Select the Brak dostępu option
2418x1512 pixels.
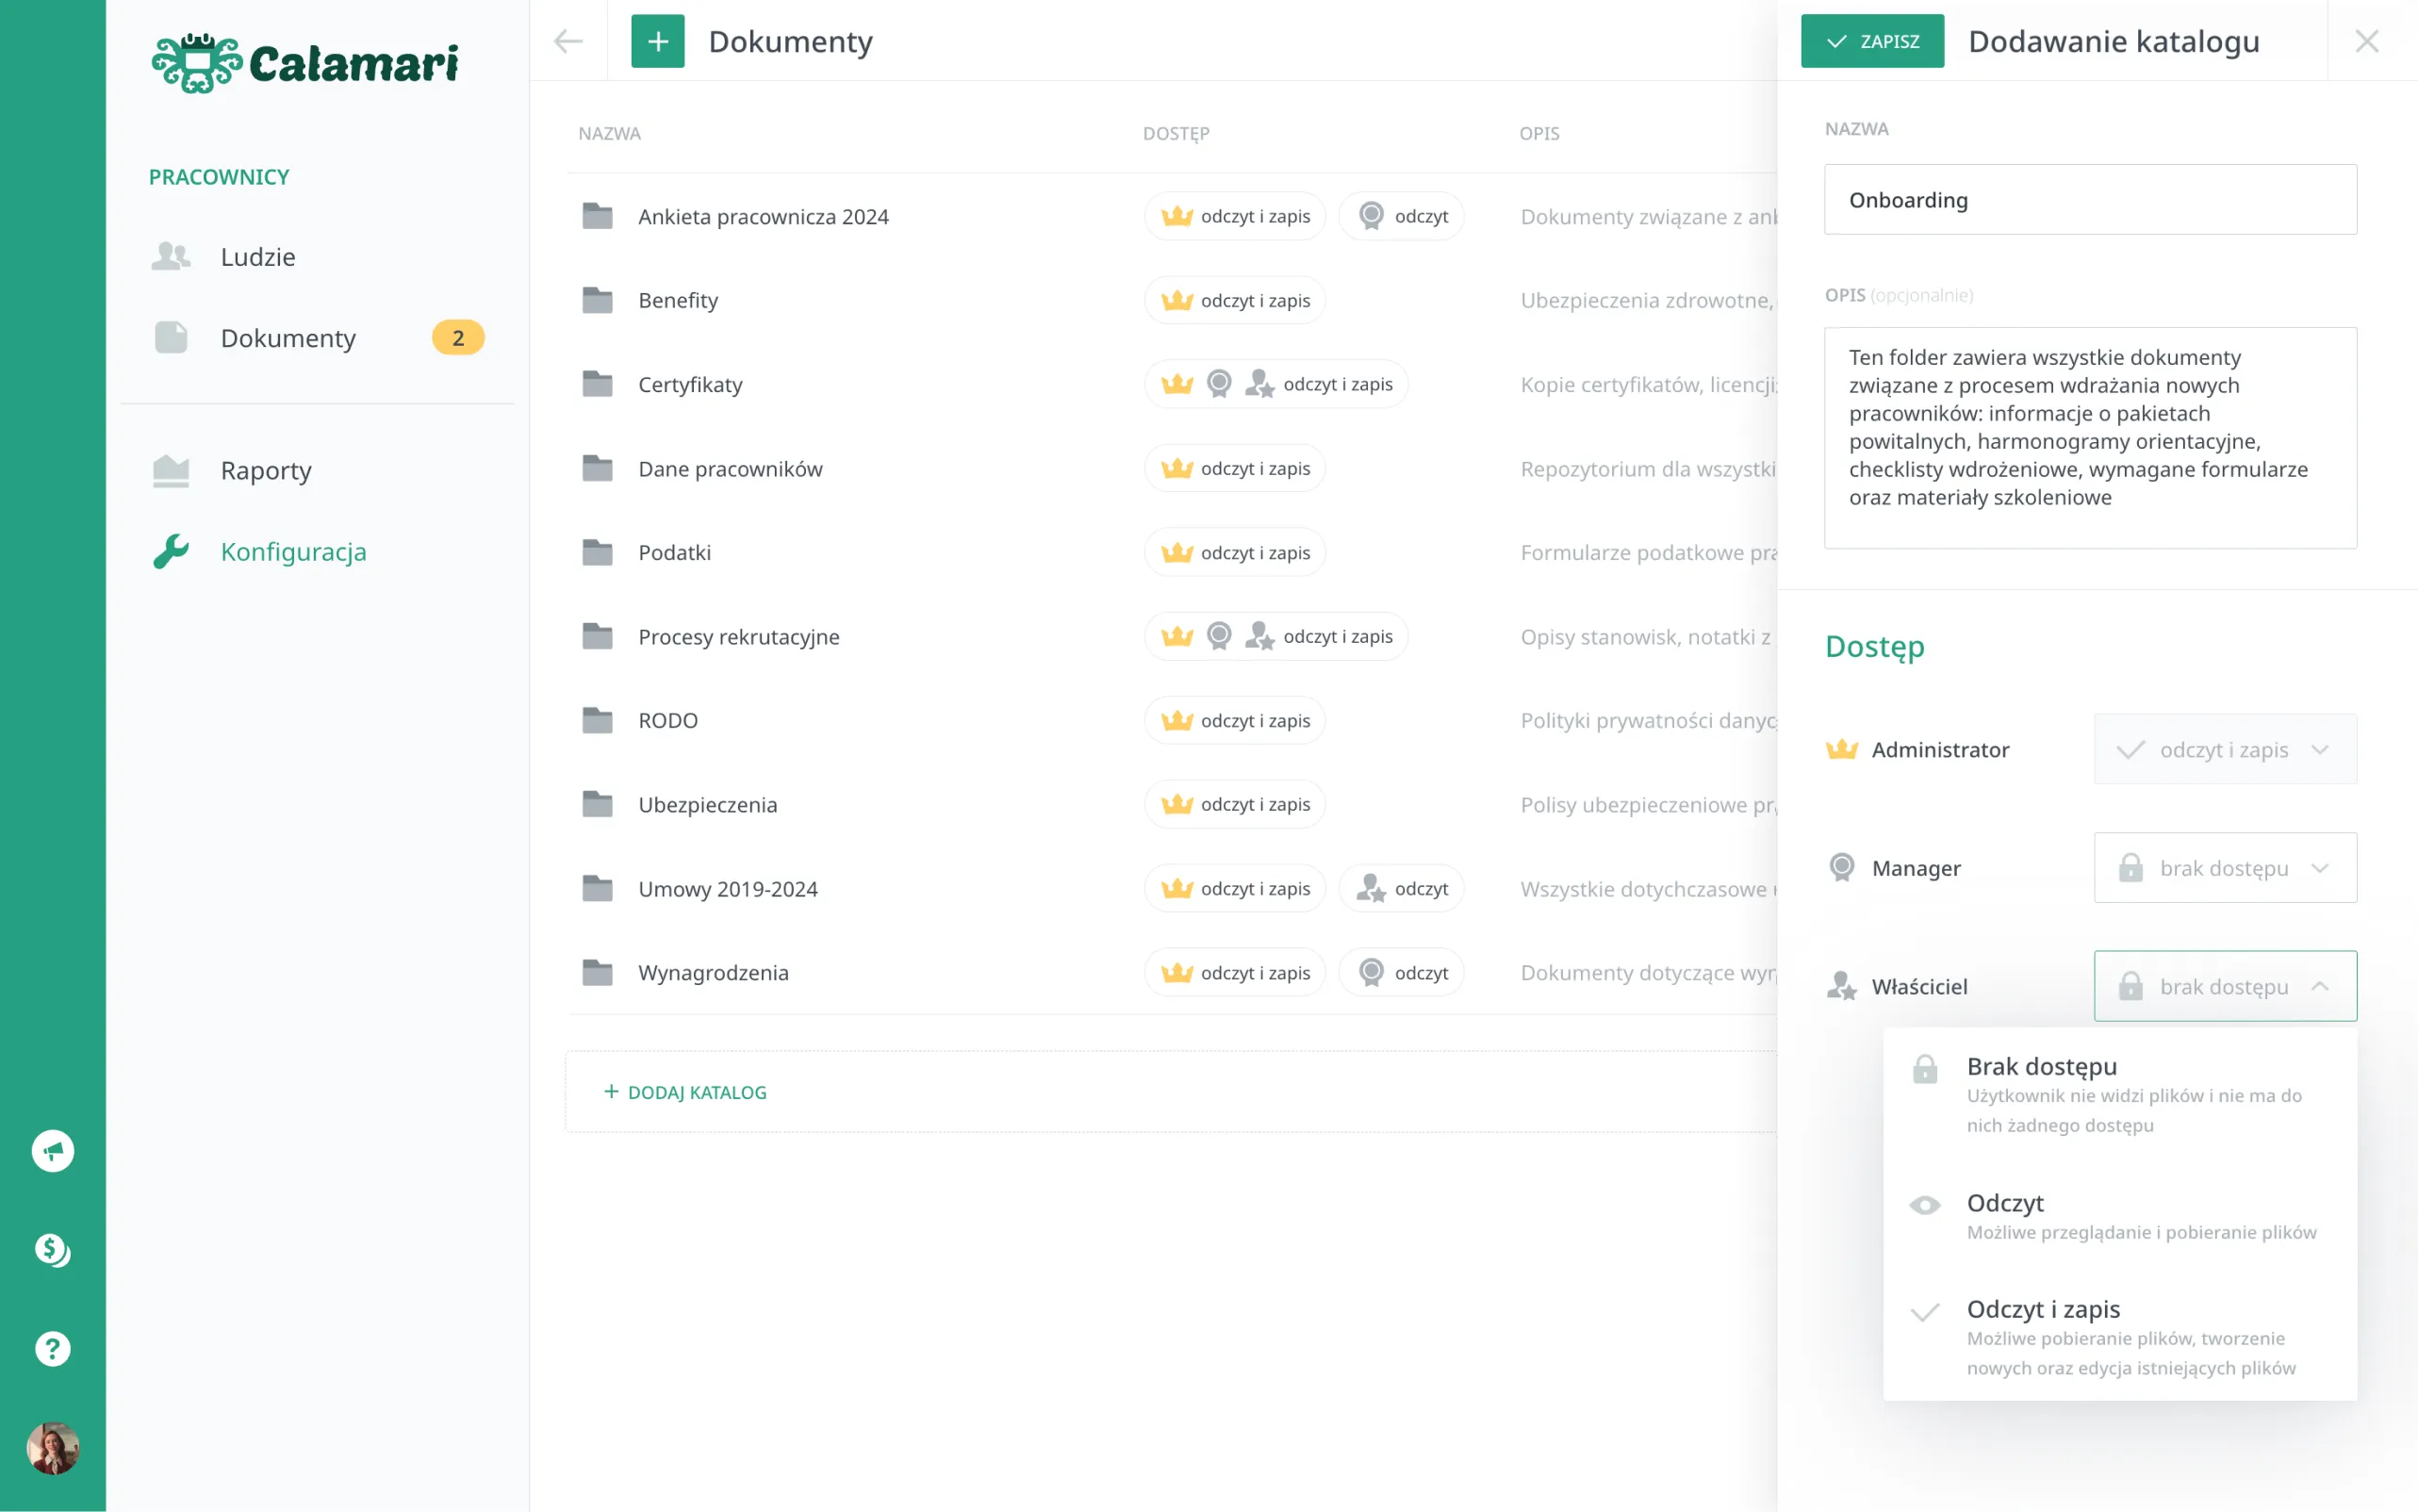click(2120, 1094)
